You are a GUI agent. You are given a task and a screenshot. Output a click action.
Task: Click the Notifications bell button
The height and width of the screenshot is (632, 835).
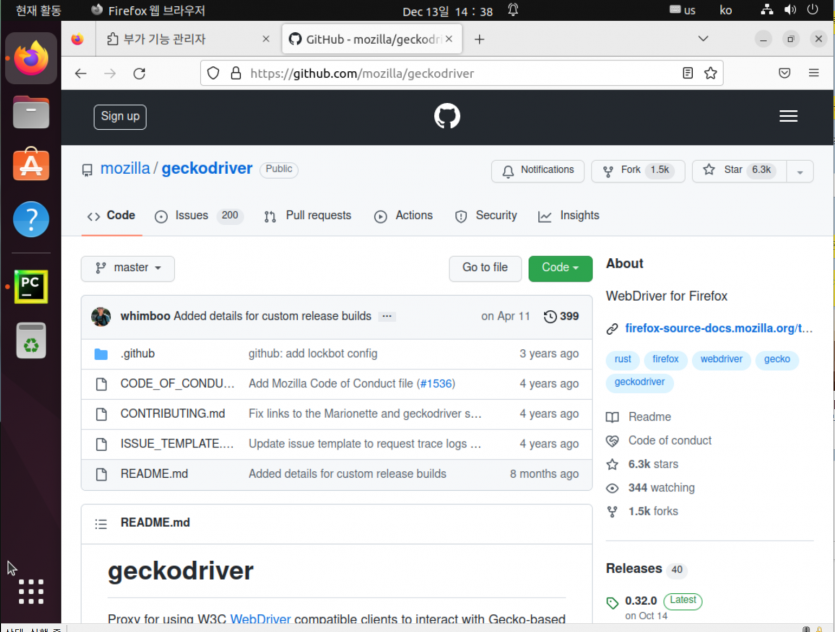tap(538, 170)
